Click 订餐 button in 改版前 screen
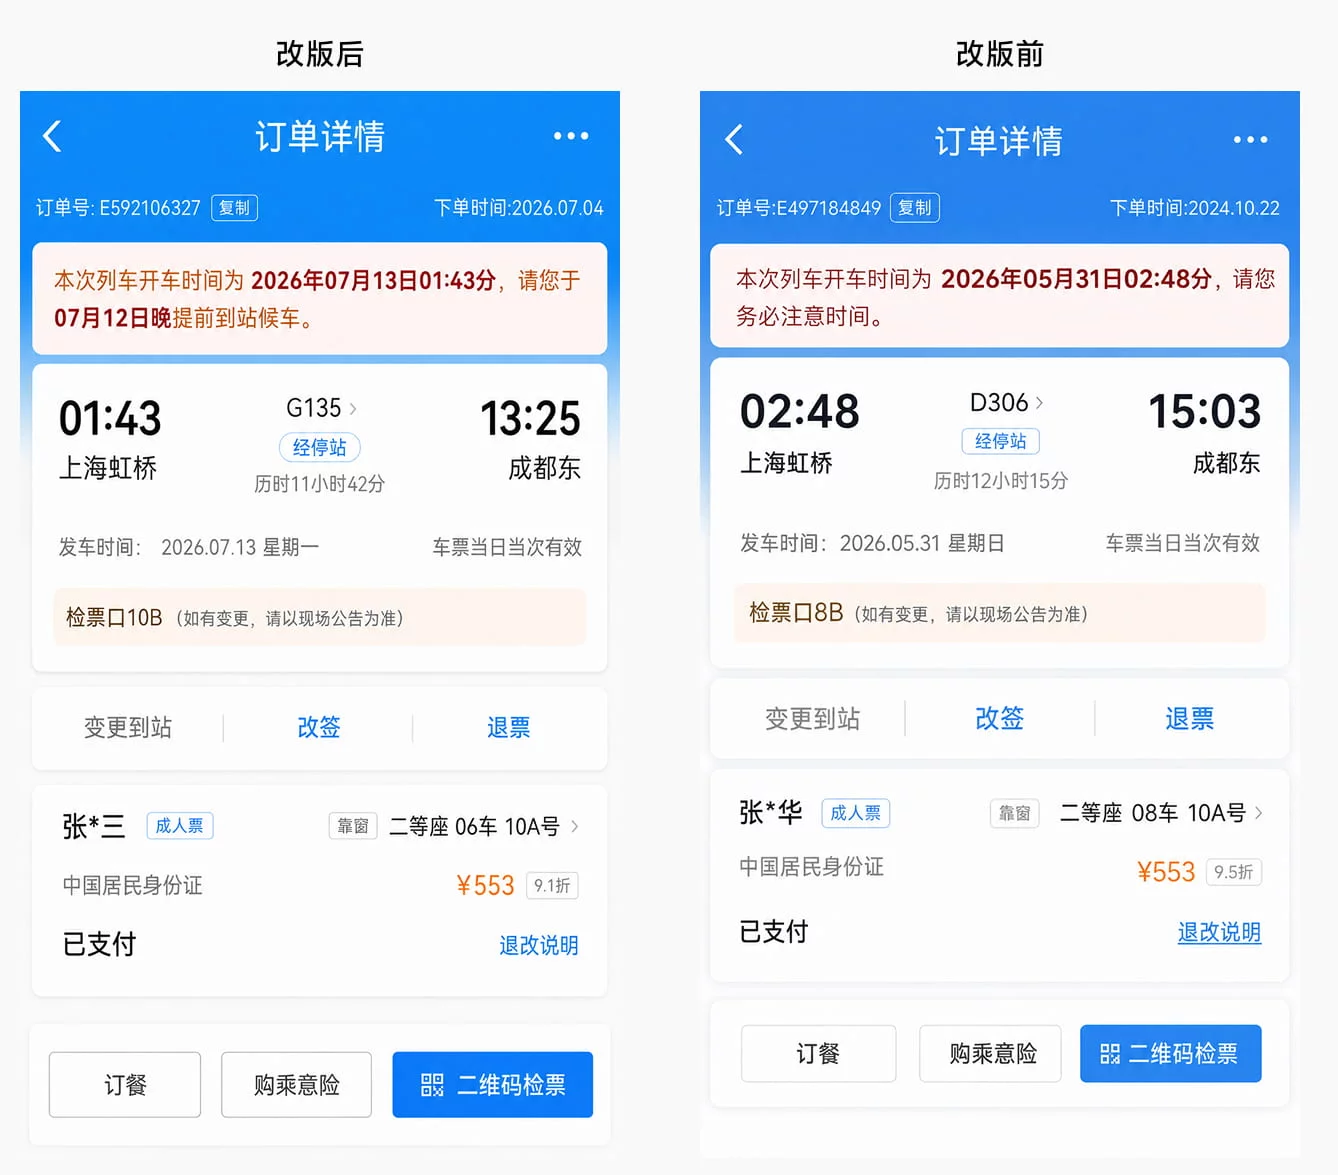Screen dimensions: 1338x1175 click(x=818, y=1053)
